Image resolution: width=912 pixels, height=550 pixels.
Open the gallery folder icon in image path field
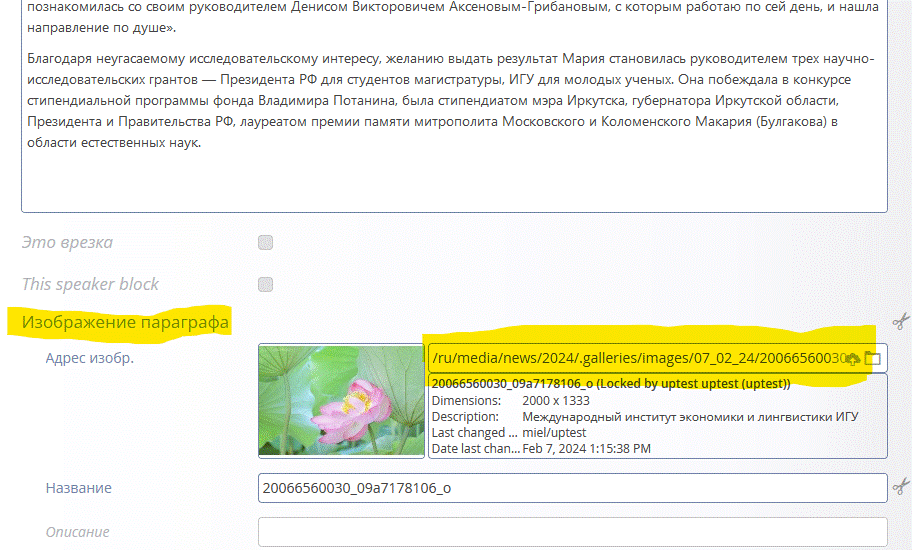coord(872,359)
